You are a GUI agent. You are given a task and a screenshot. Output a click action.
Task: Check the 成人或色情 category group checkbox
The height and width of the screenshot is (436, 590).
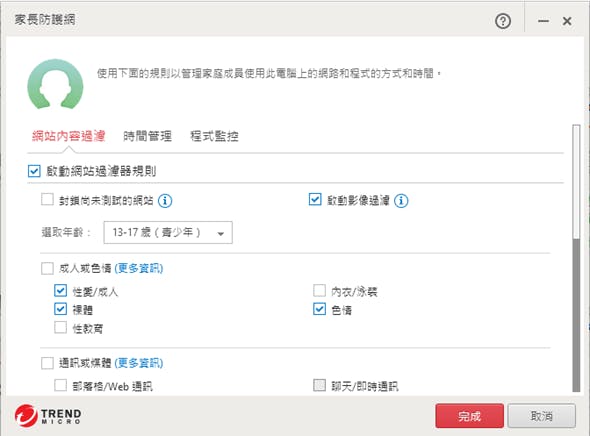(x=47, y=269)
